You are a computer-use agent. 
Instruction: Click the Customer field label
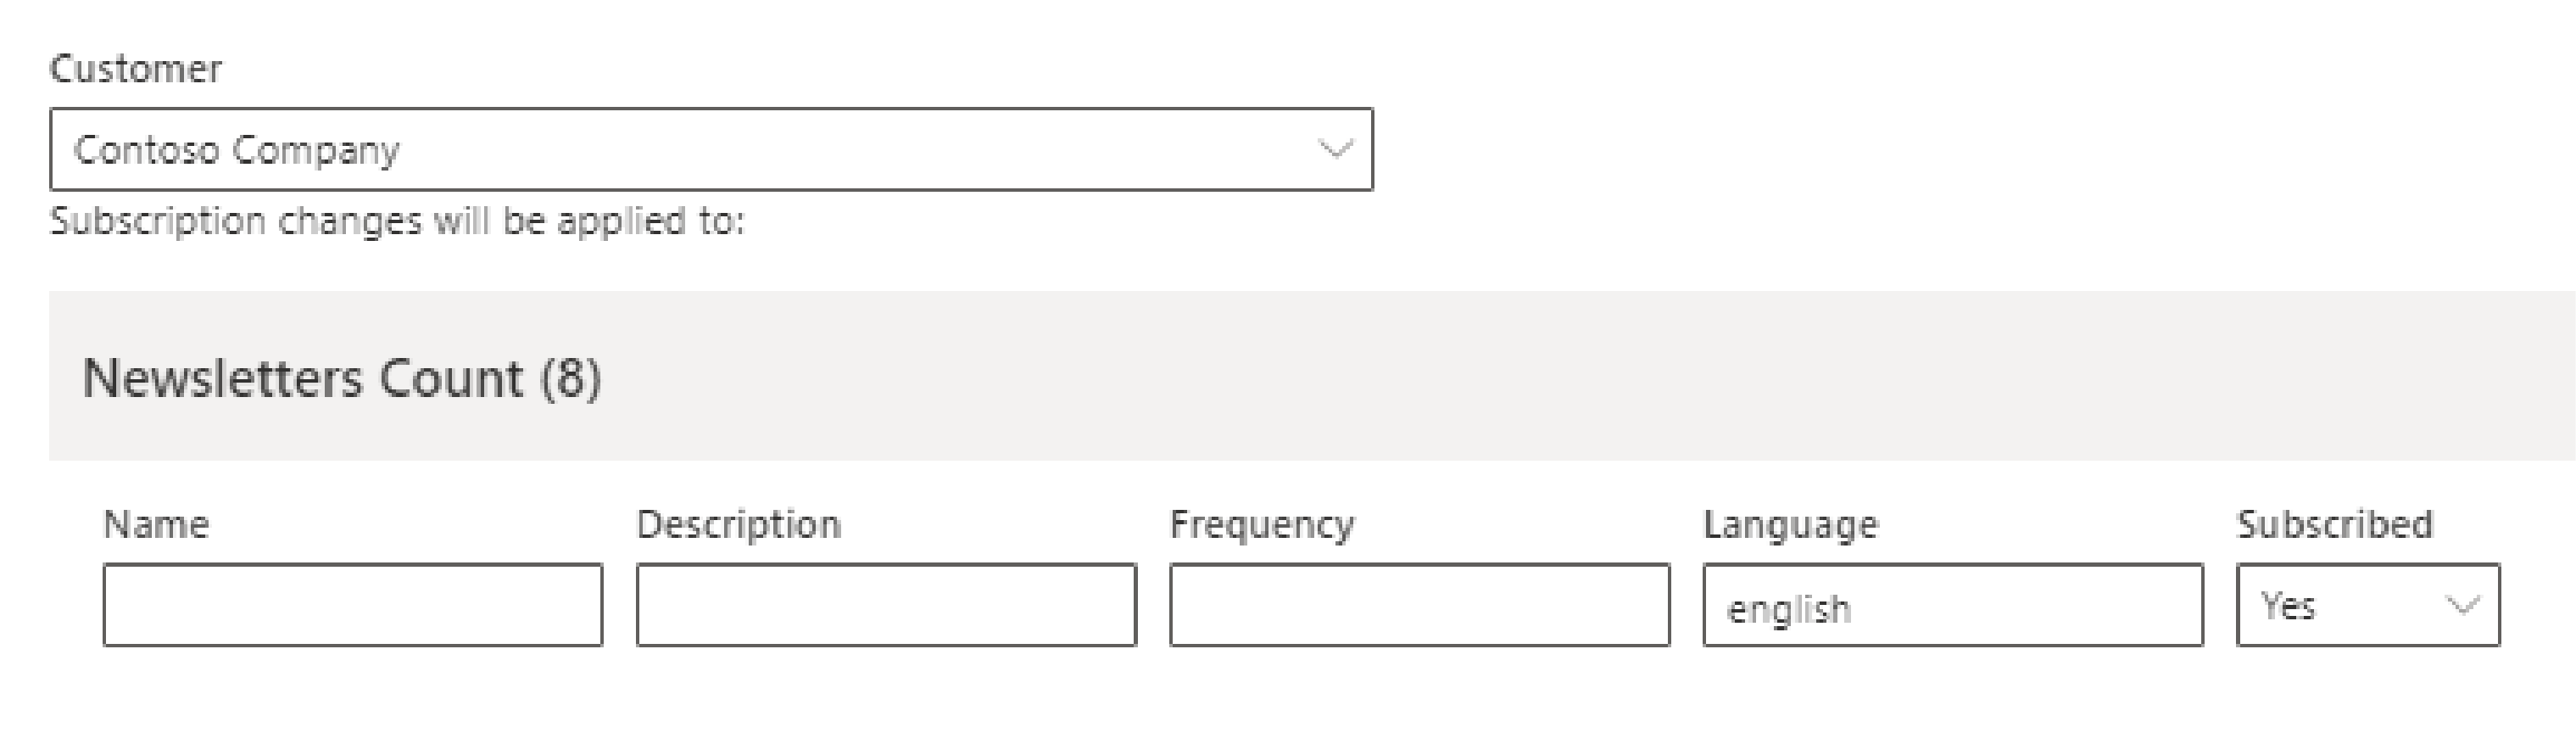click(136, 69)
